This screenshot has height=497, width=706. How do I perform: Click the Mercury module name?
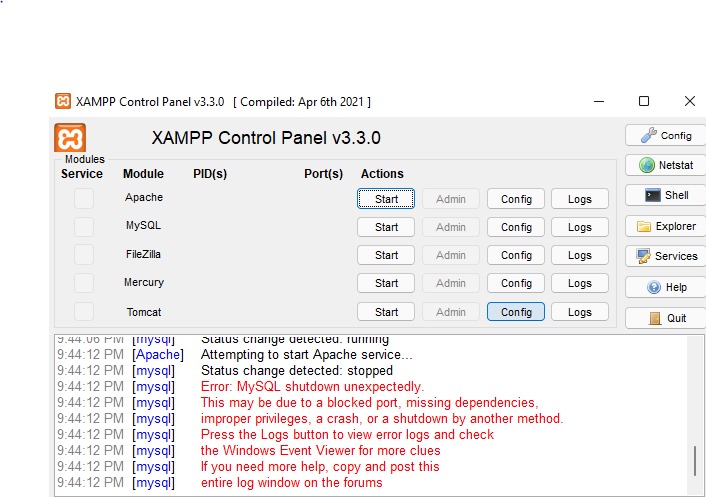pyautogui.click(x=144, y=282)
